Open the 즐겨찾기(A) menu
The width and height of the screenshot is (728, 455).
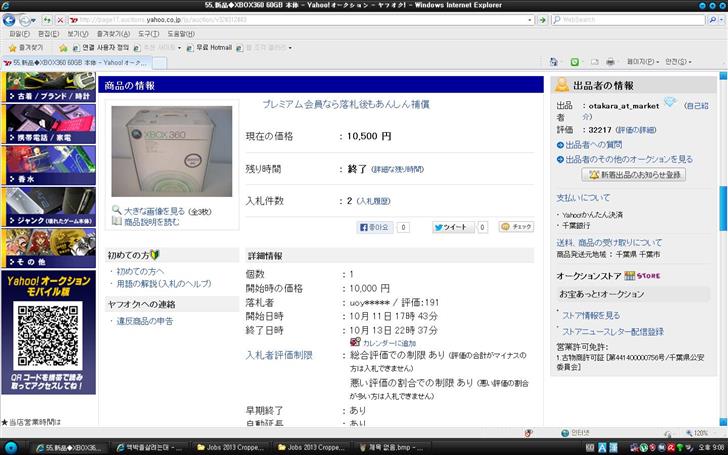[113, 34]
